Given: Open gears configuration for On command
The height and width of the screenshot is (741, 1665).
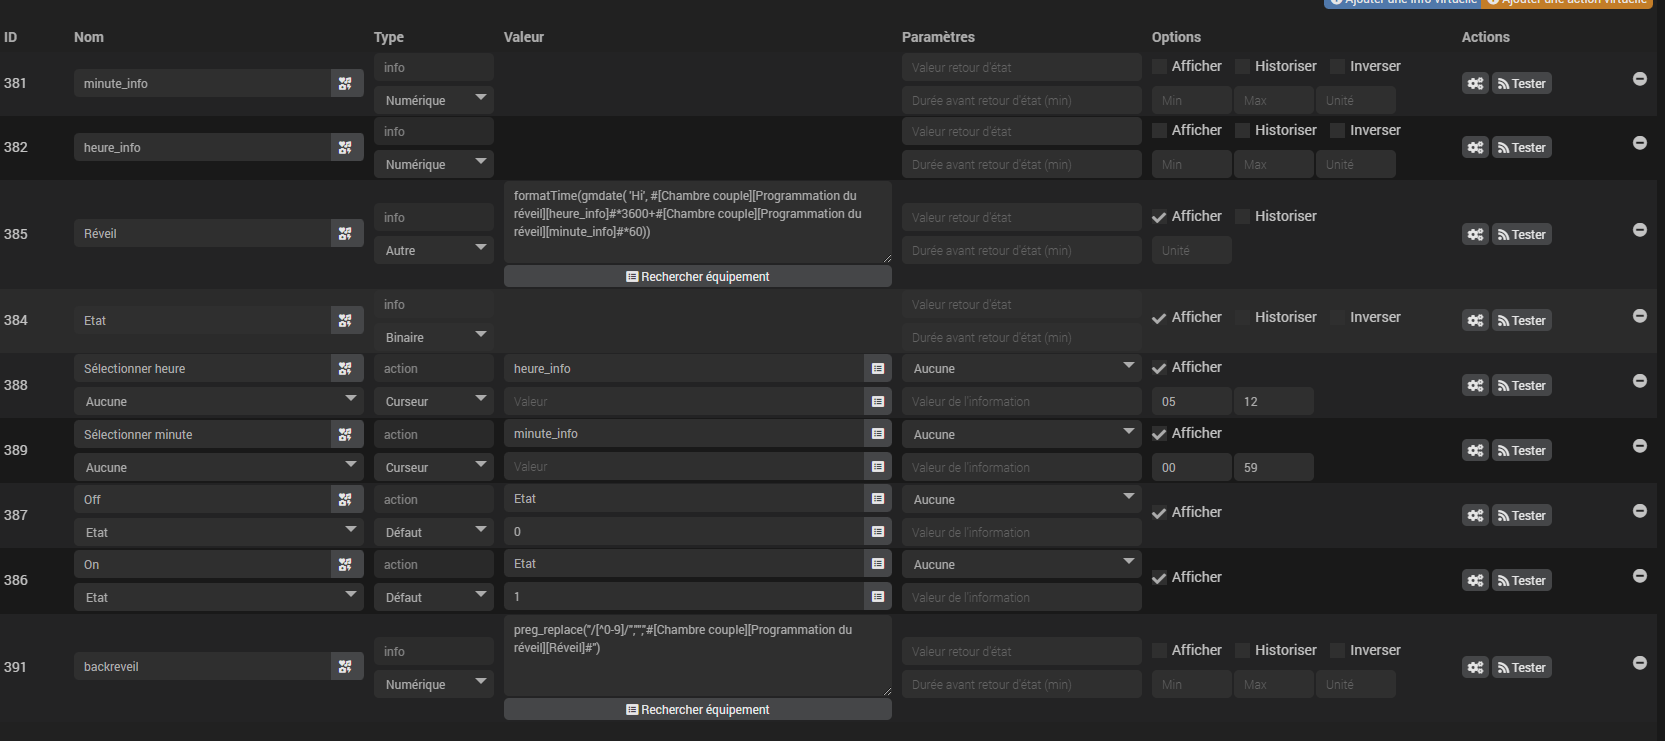Looking at the screenshot, I should [1475, 580].
